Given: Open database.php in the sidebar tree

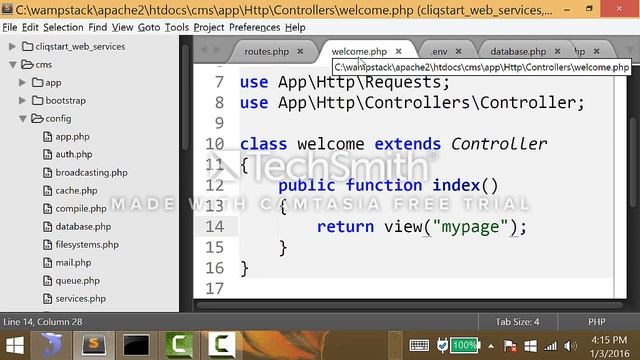Looking at the screenshot, I should (83, 226).
